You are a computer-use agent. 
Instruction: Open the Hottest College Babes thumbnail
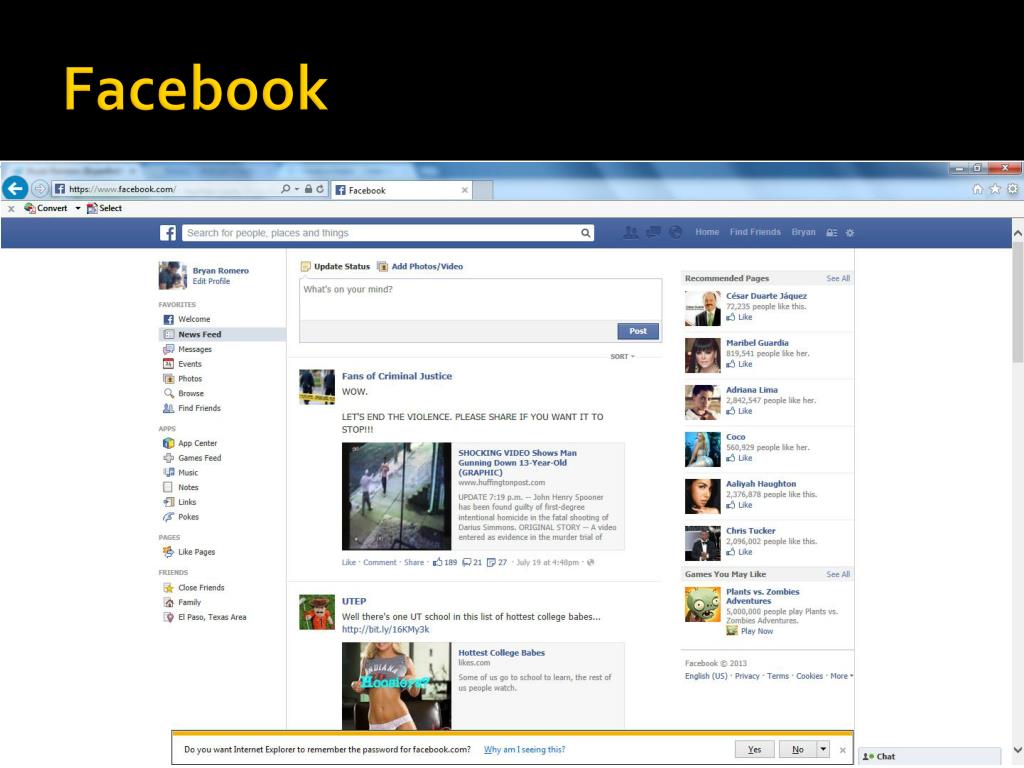396,686
